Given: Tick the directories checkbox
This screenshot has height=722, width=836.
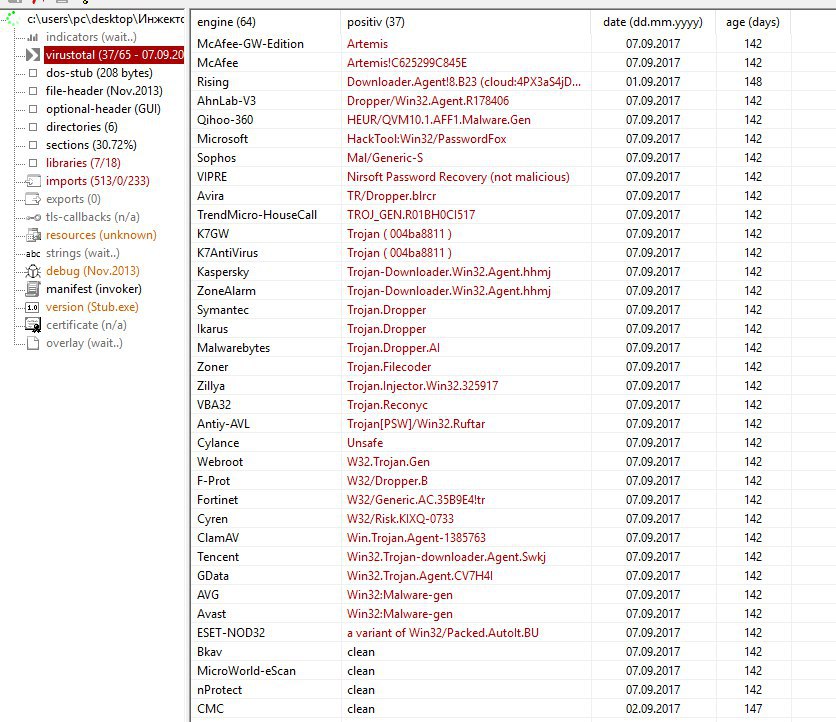Looking at the screenshot, I should click(33, 127).
